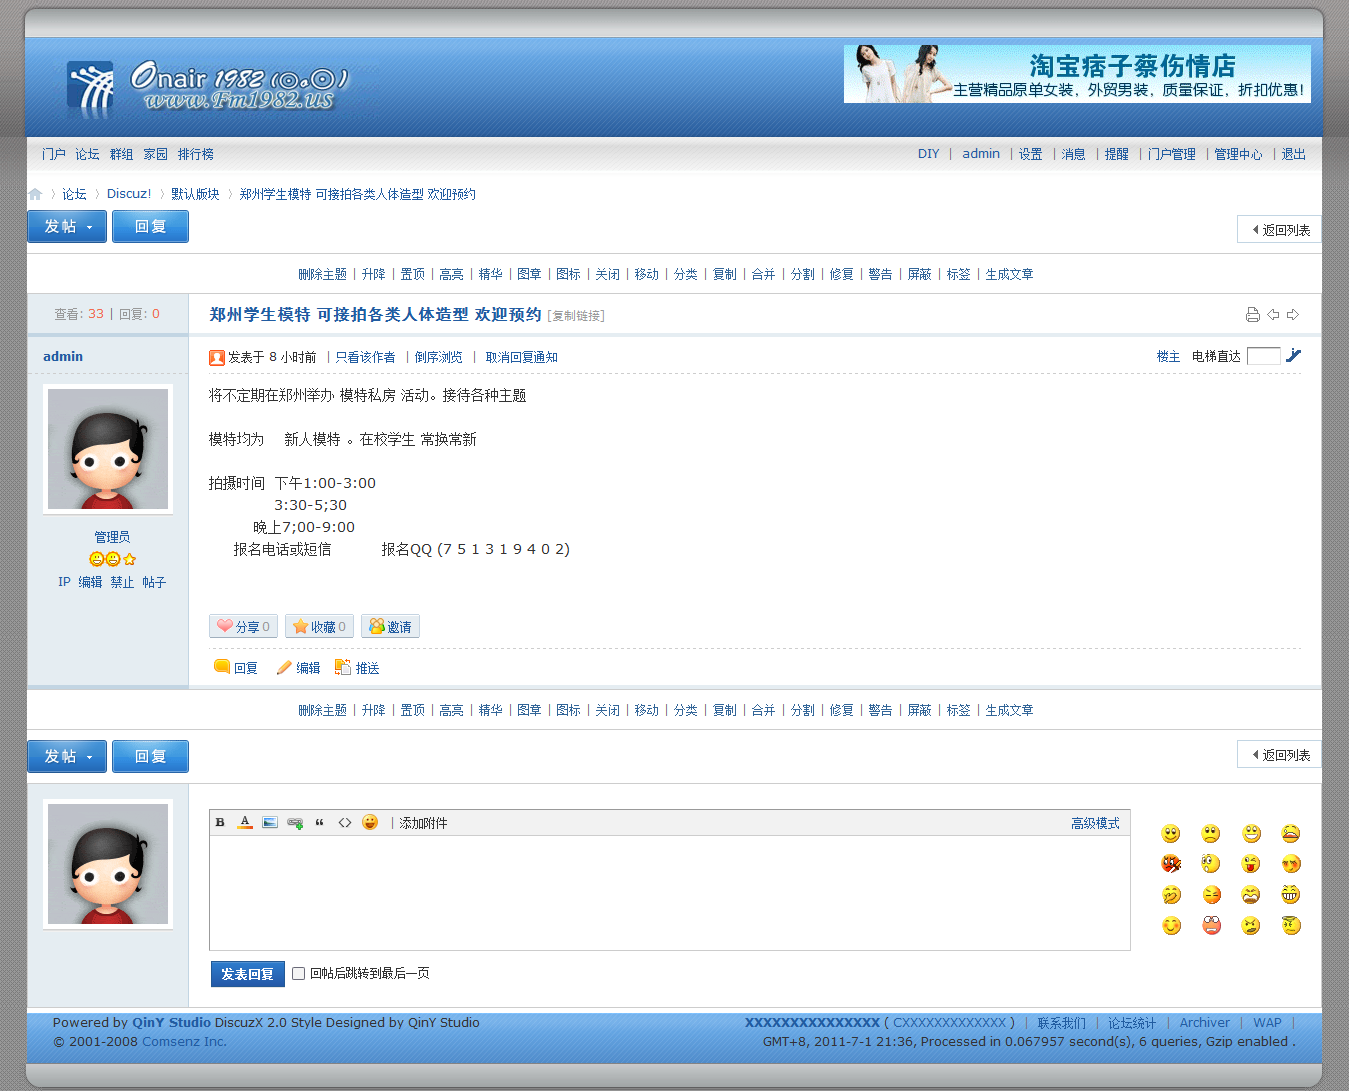The width and height of the screenshot is (1349, 1091).
Task: Open 论坛统计 in the footer
Action: coord(1132,1023)
